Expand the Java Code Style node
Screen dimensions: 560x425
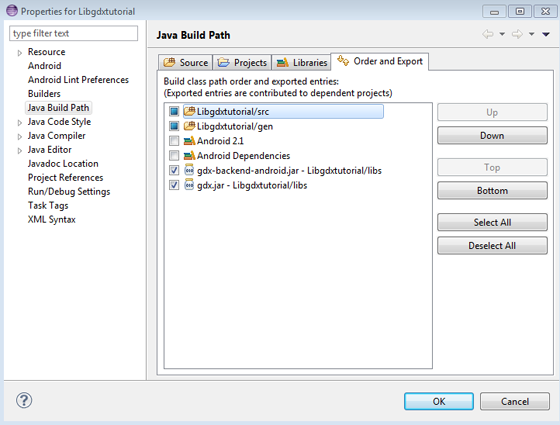(x=20, y=123)
